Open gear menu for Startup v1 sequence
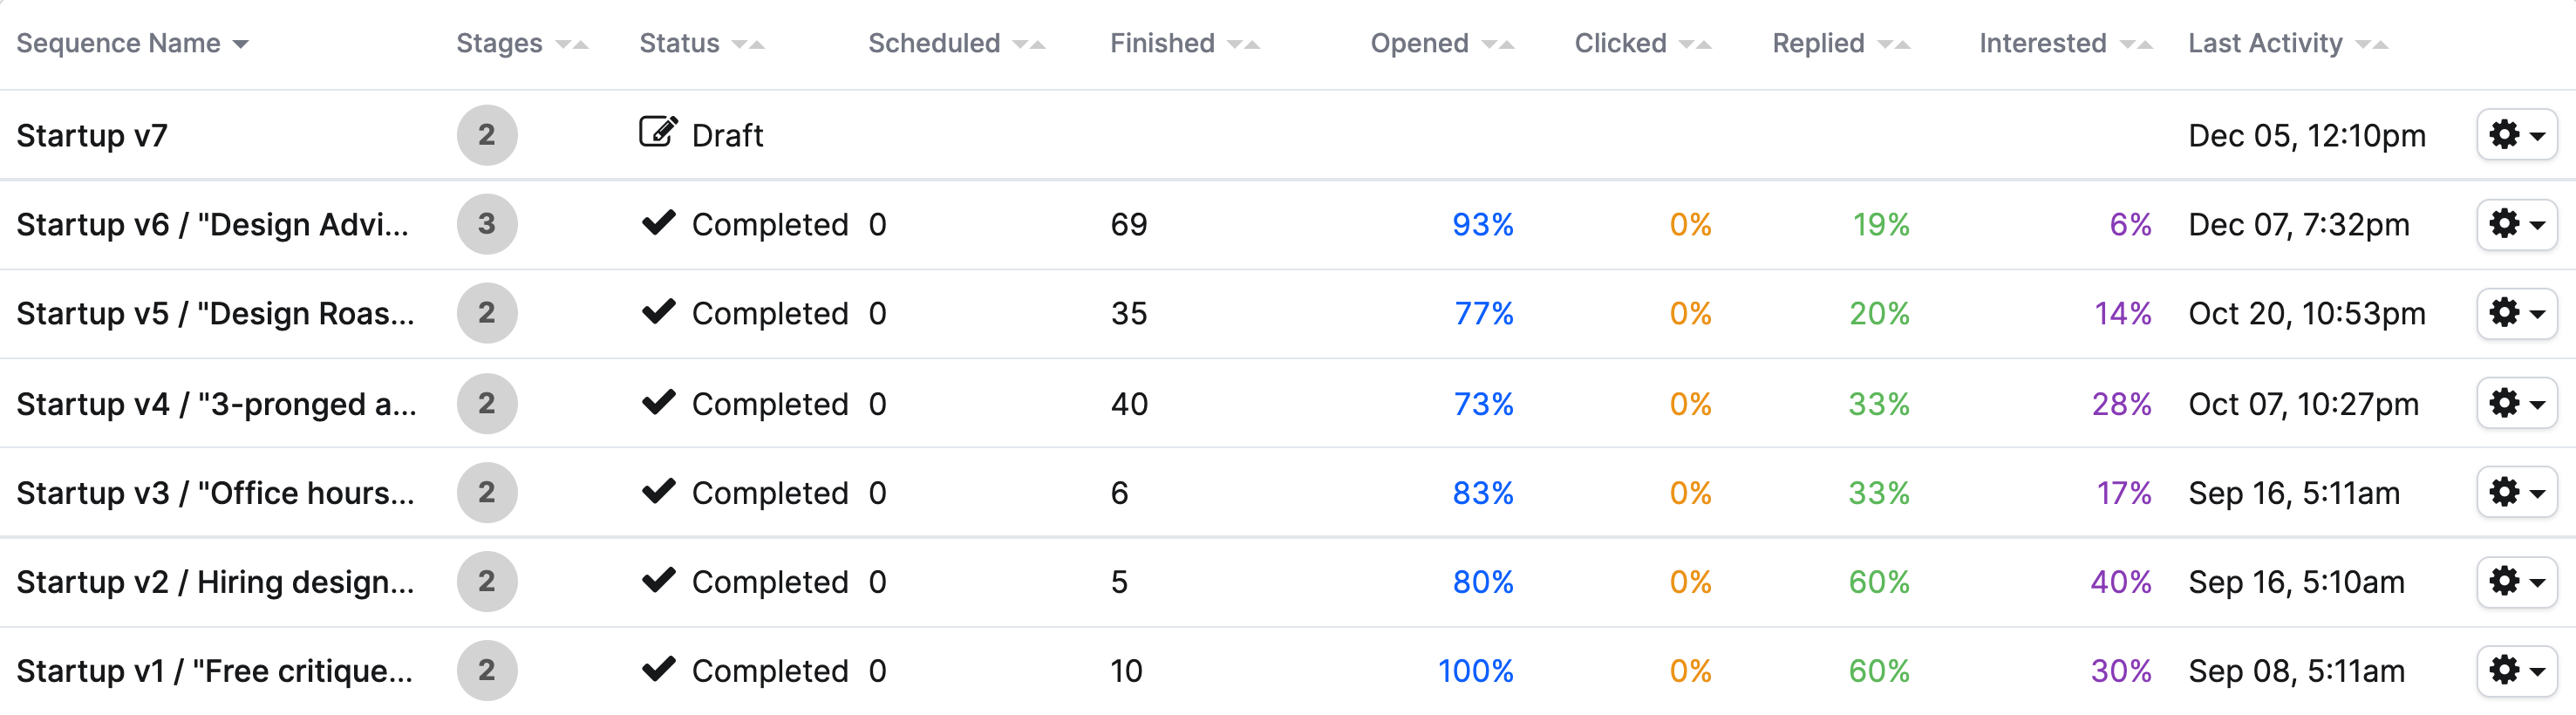This screenshot has height=715, width=2576. 2516,670
